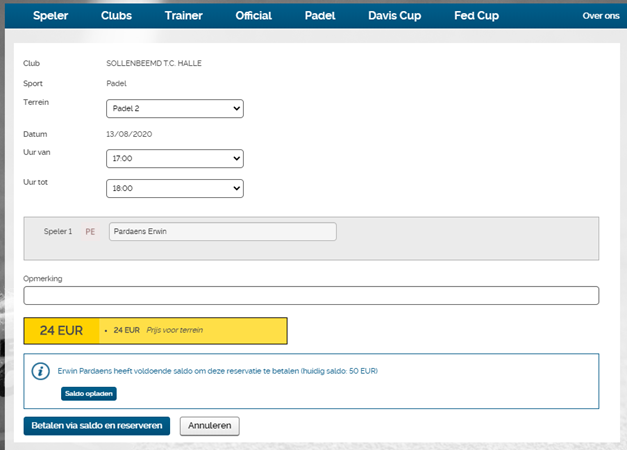627x450 pixels.
Task: Click the Speler 1 field with Pardaens Erwin
Action: coord(221,232)
